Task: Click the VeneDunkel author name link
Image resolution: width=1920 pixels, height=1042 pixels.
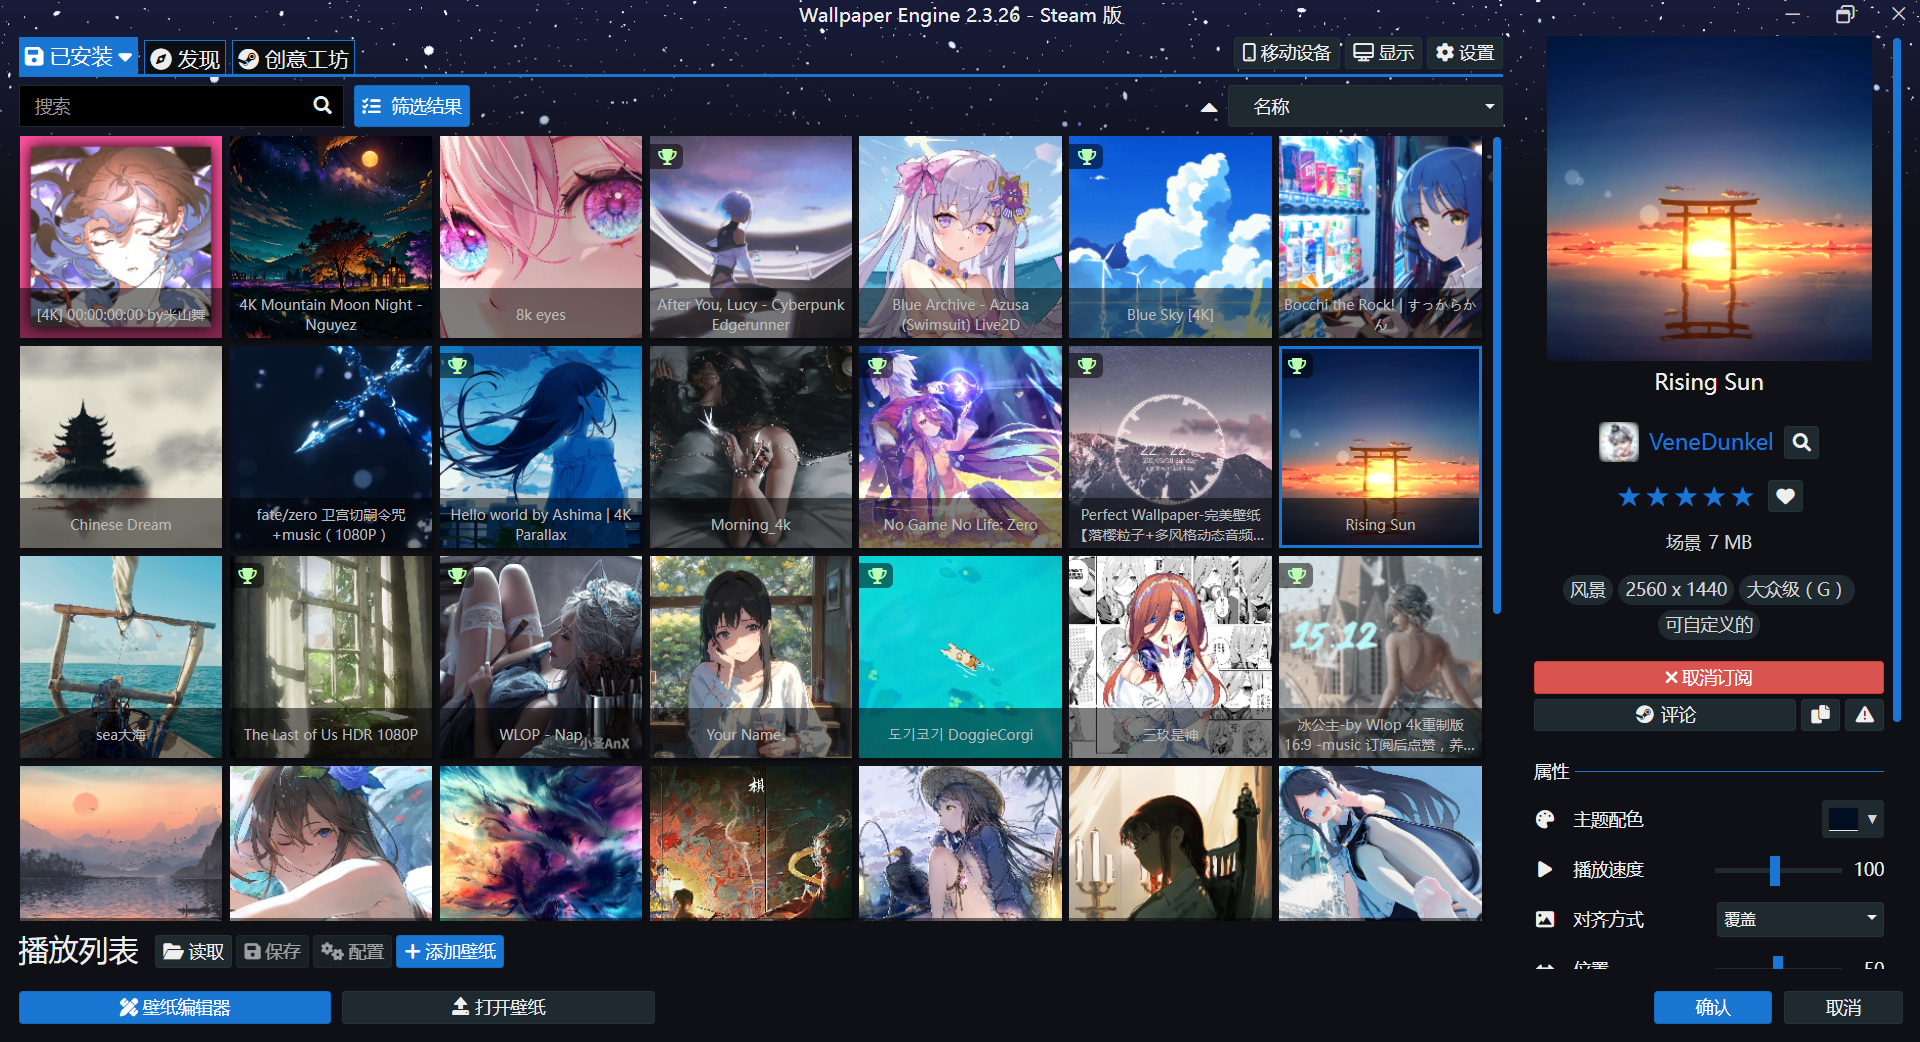Action: 1710,442
